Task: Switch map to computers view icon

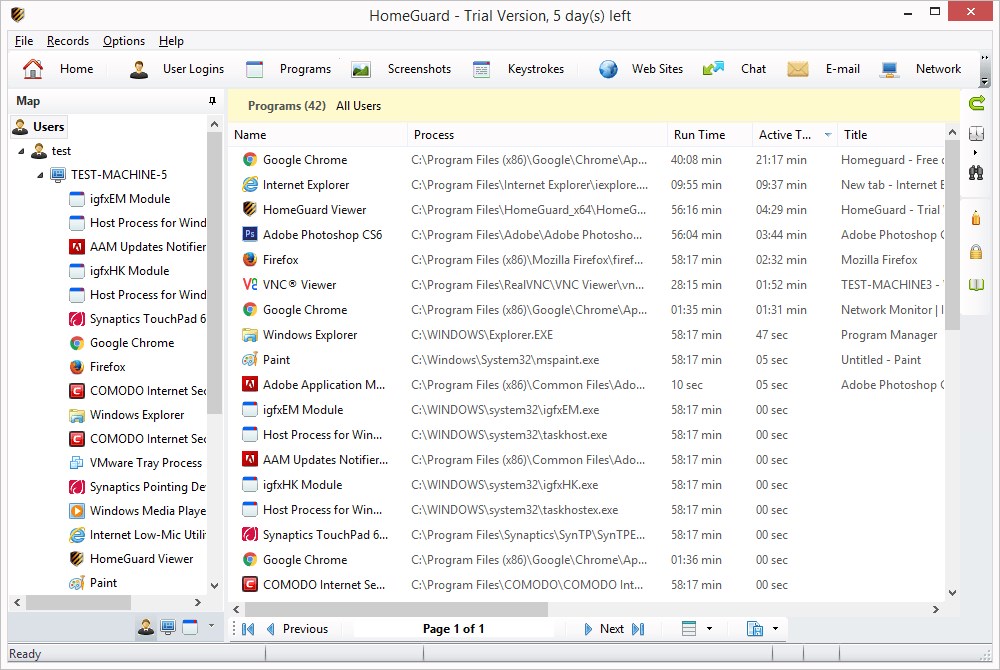Action: pyautogui.click(x=168, y=627)
